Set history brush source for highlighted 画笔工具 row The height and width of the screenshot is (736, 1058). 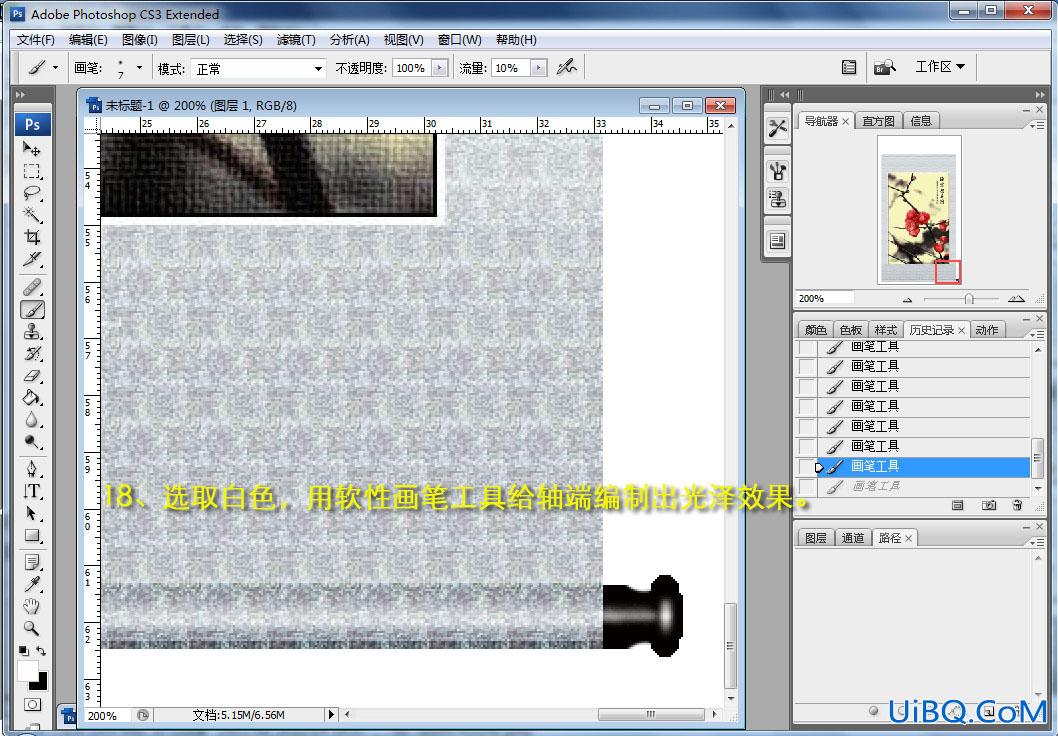pyautogui.click(x=806, y=466)
